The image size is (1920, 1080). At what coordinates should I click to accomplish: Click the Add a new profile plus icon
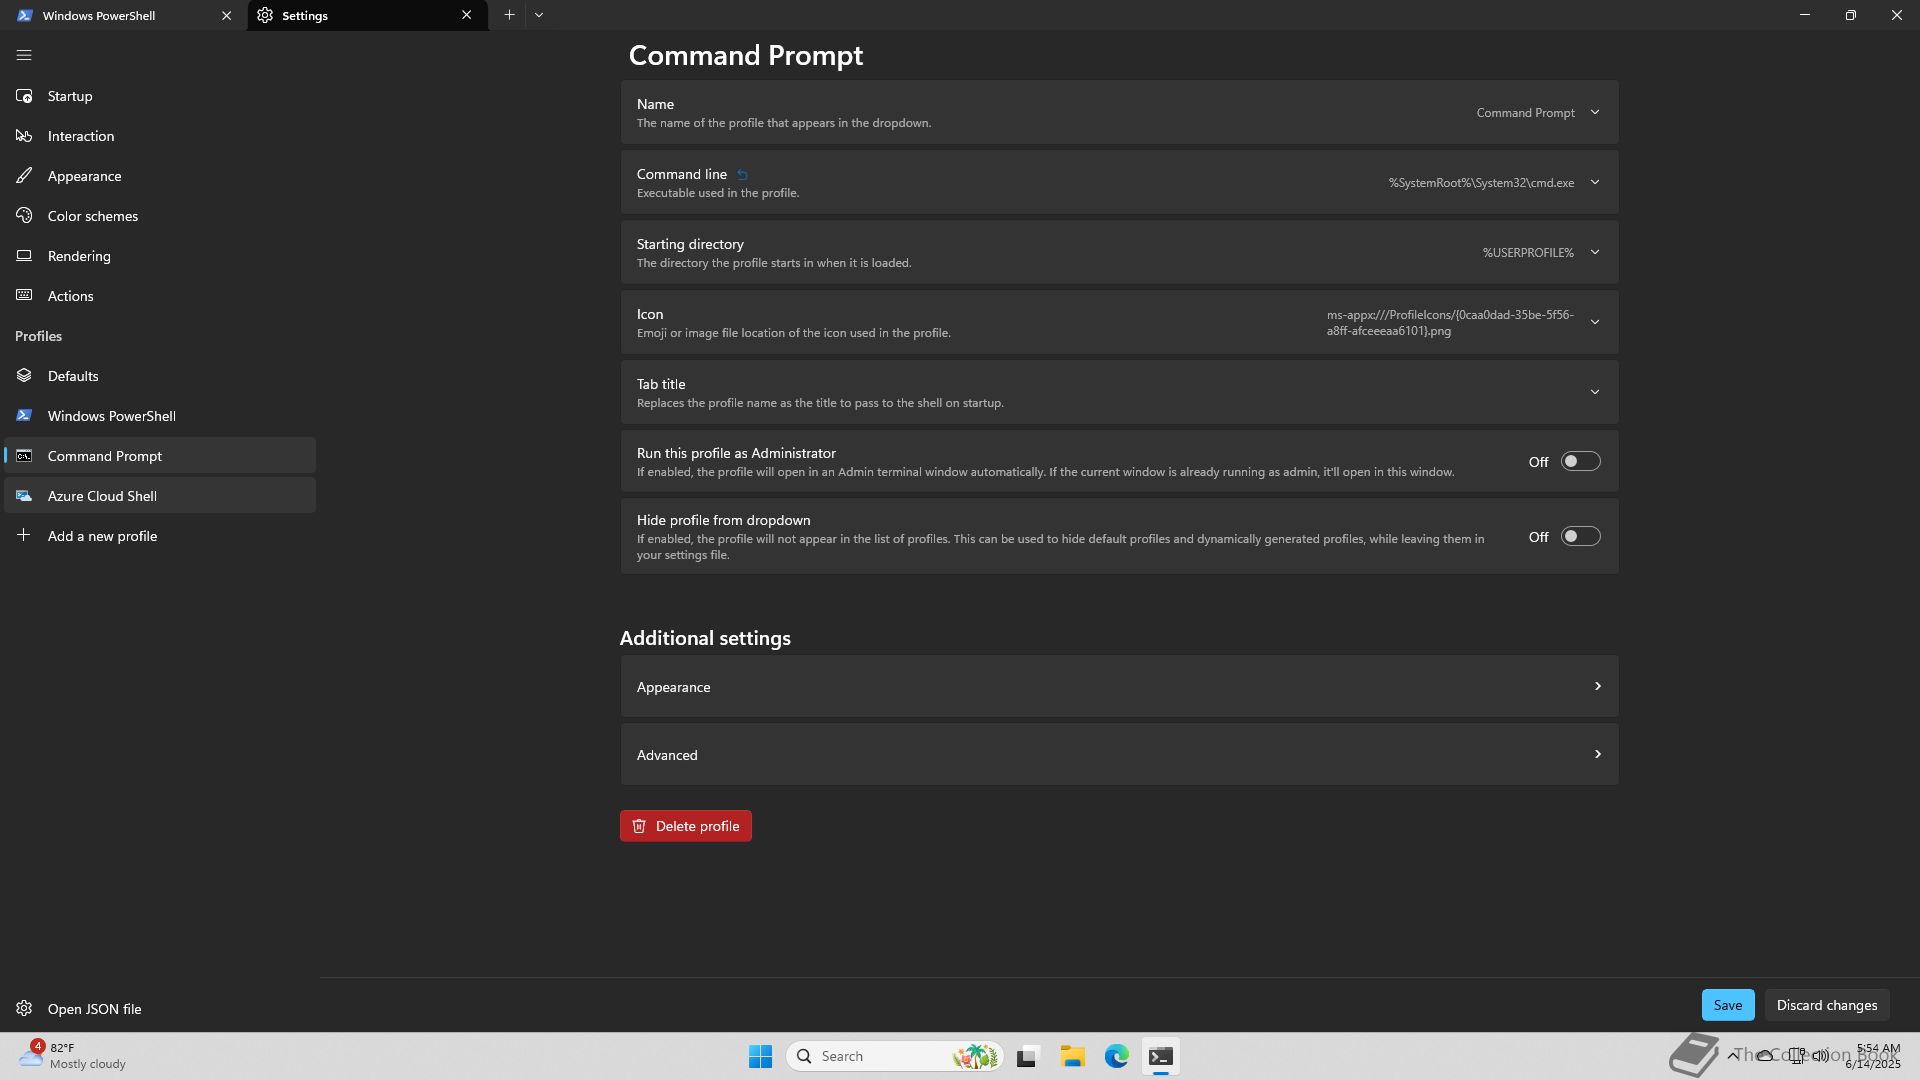[x=24, y=536]
